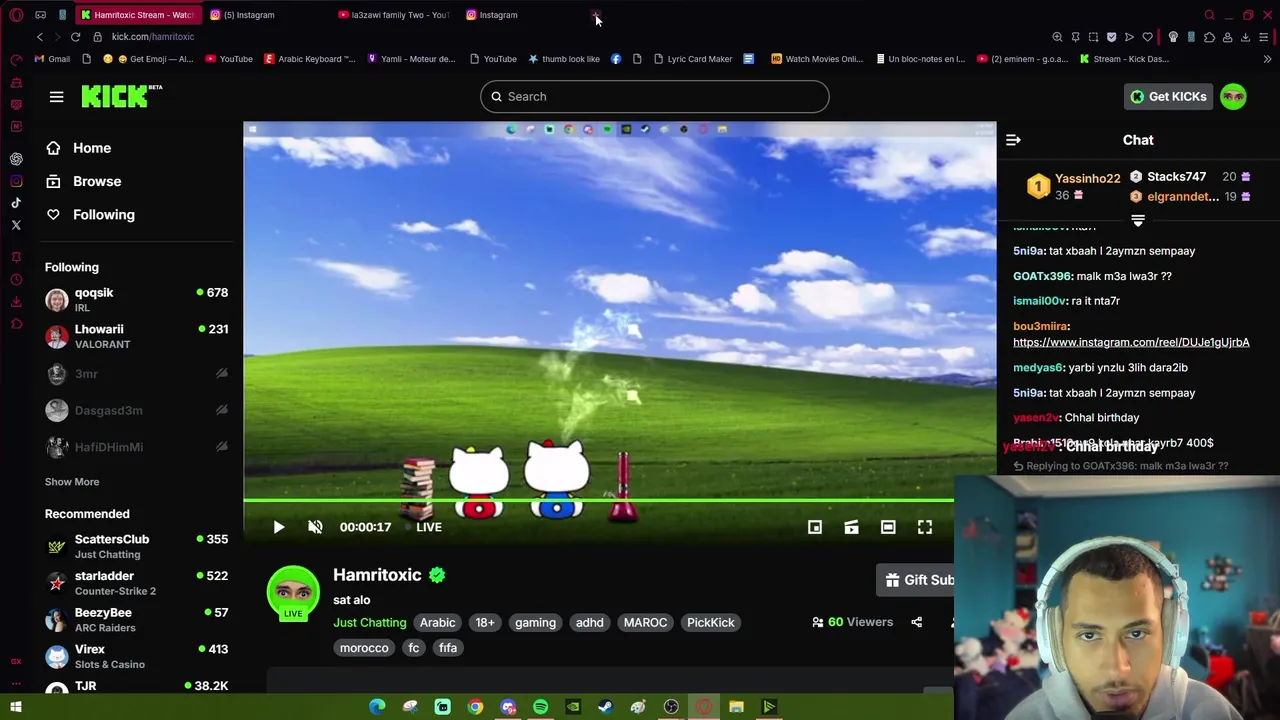Click Hamritoxic streamer avatar
This screenshot has width=1280, height=720.
(293, 592)
